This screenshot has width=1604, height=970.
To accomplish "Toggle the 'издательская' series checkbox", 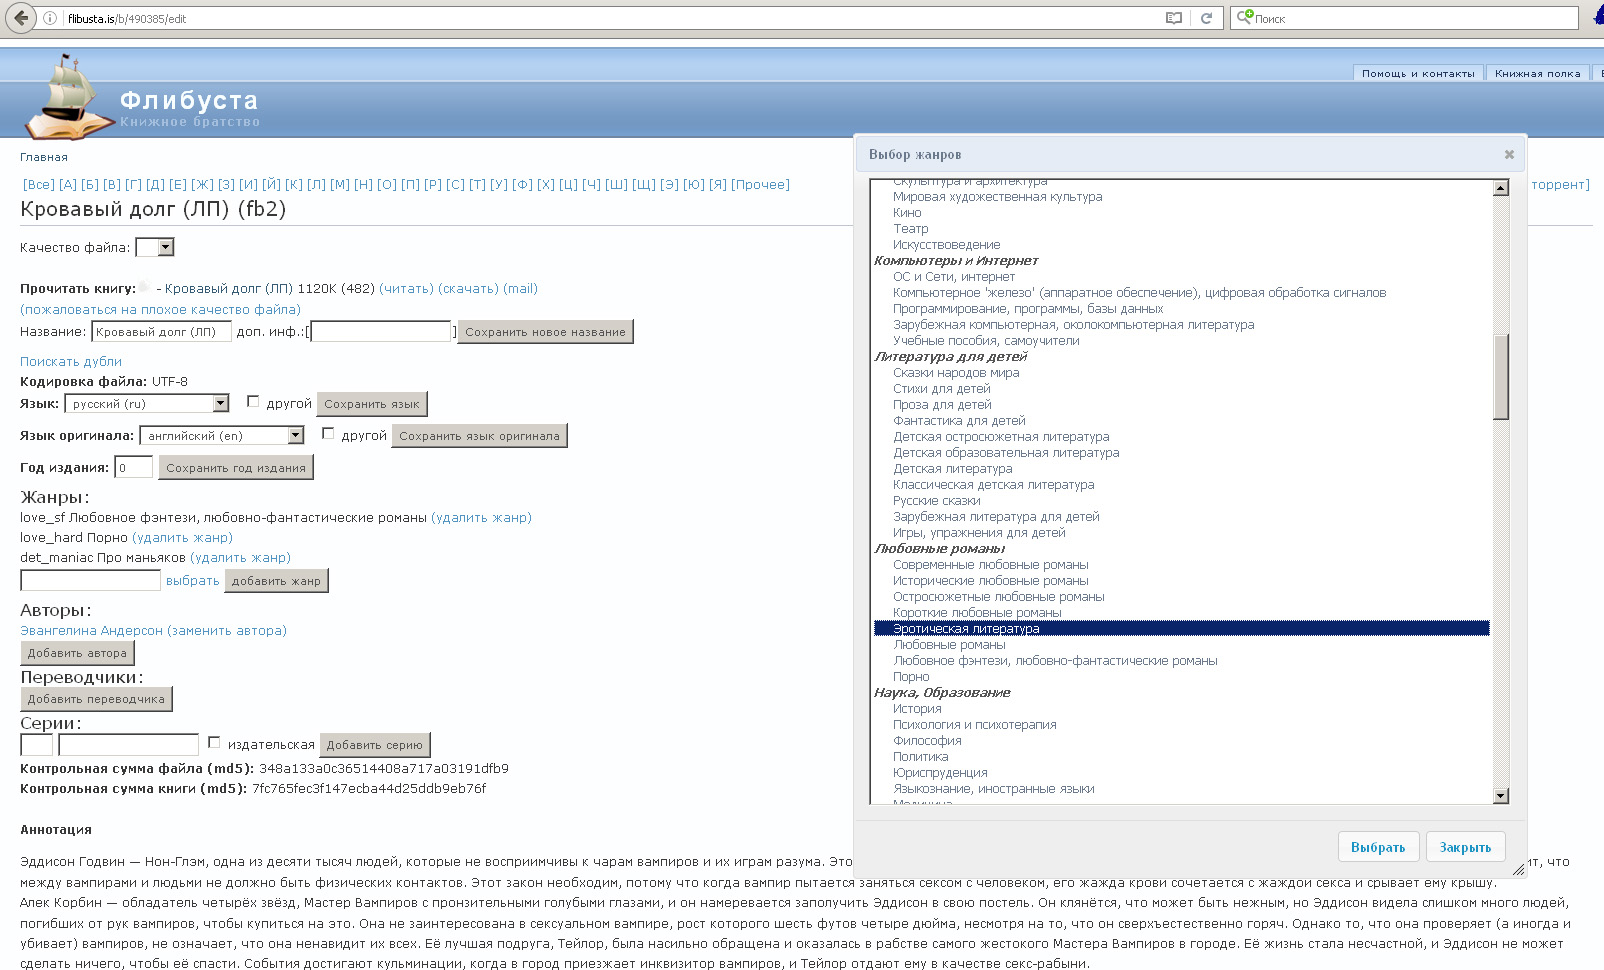I will point(214,743).
